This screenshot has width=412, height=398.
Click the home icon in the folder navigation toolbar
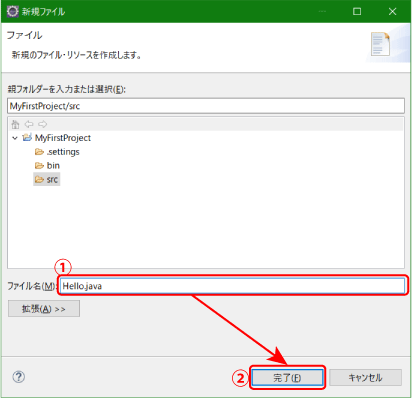click(x=15, y=124)
